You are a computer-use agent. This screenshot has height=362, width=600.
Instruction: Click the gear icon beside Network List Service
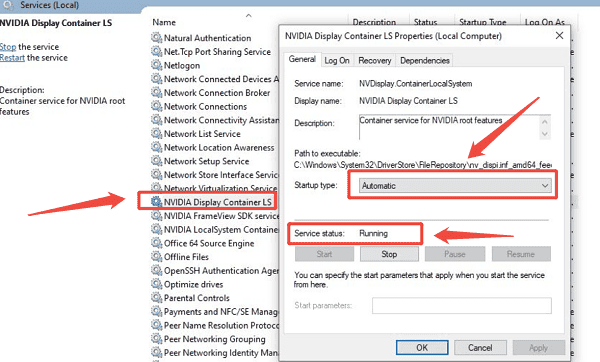click(x=156, y=134)
